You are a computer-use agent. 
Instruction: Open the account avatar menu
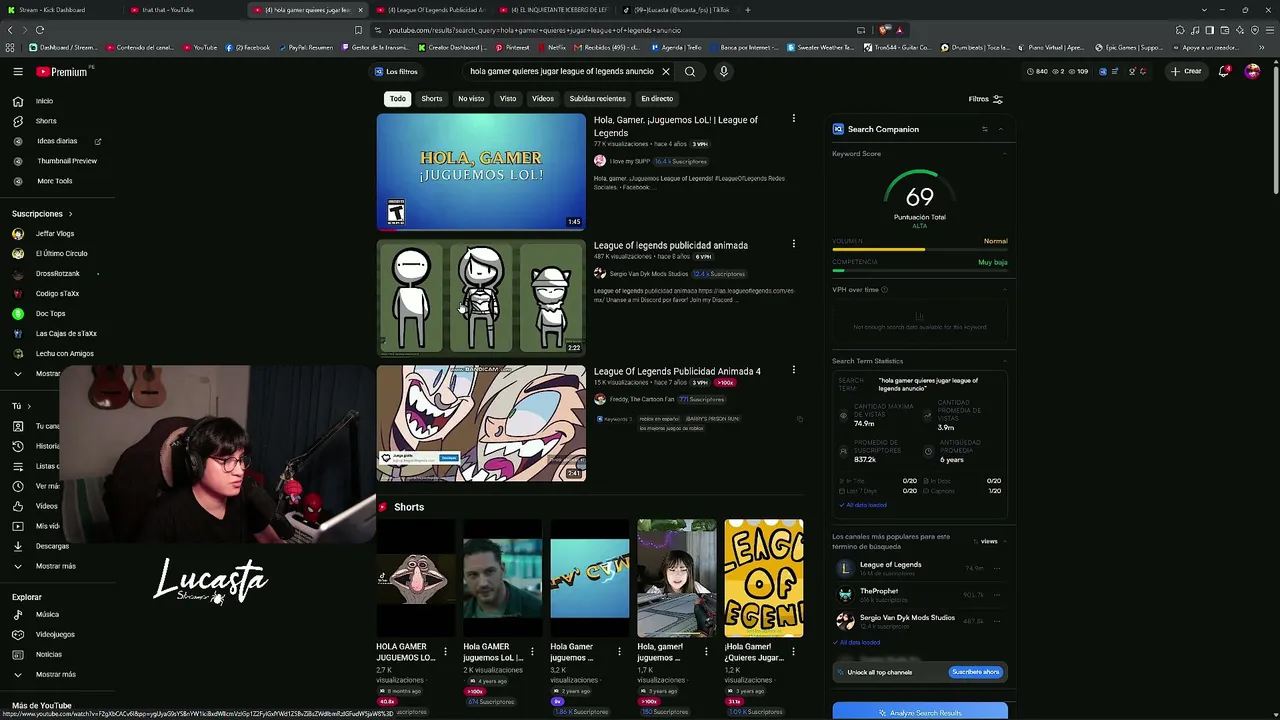point(1252,72)
